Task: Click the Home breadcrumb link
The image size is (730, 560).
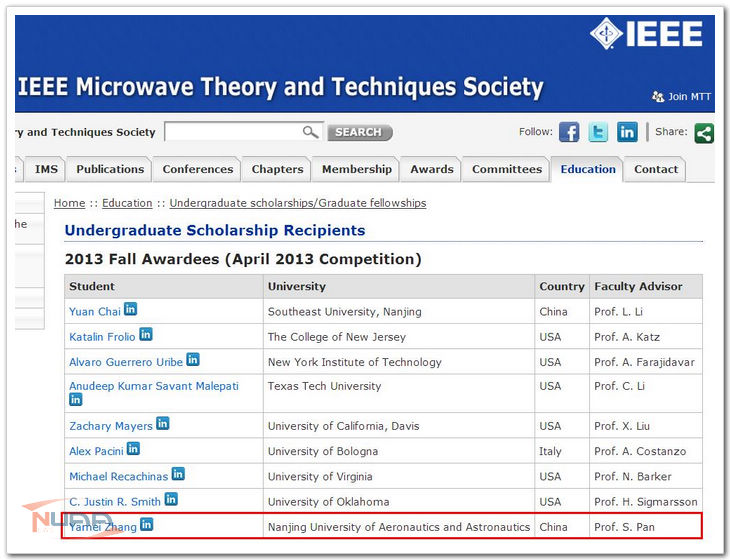Action: [69, 203]
